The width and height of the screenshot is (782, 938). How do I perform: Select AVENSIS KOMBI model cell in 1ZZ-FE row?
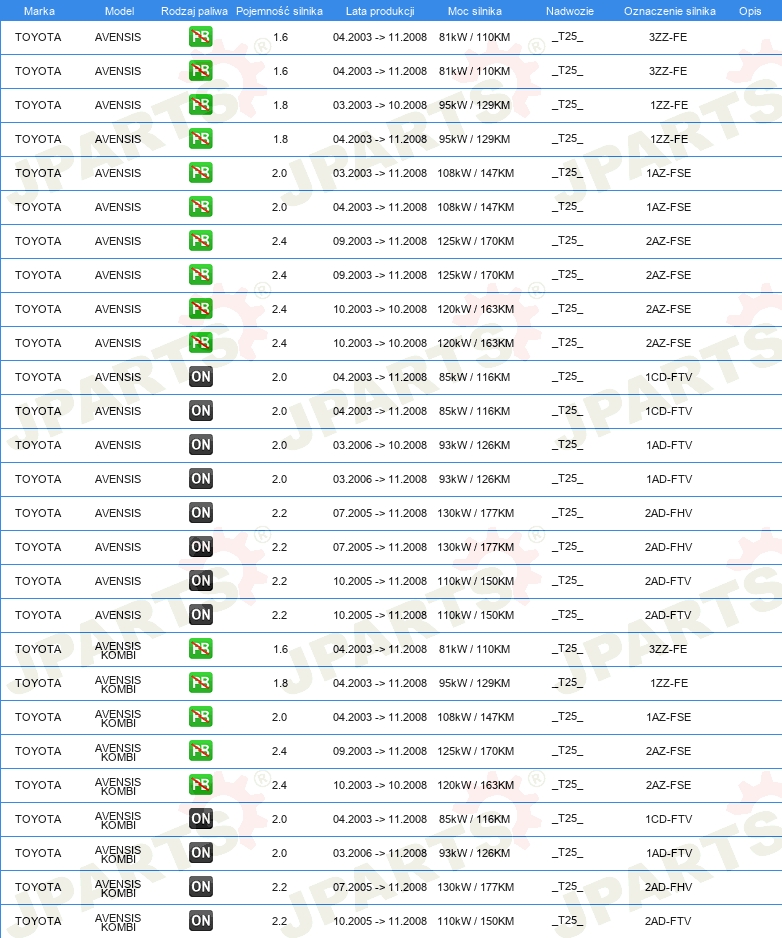coord(118,684)
